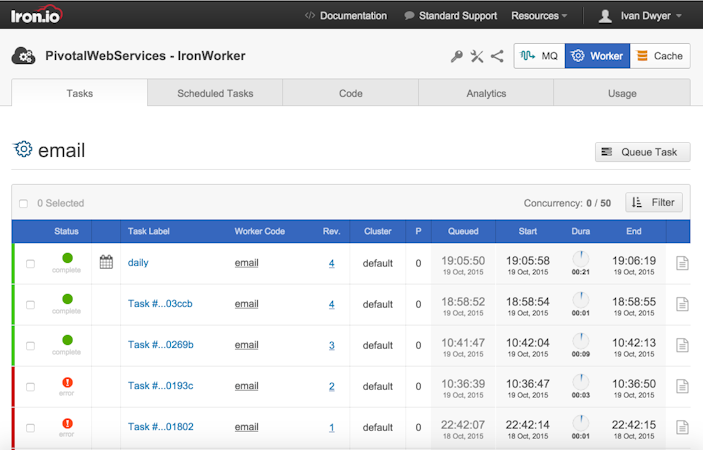Switch to the MQ product
Image resolution: width=703 pixels, height=450 pixels.
539,56
